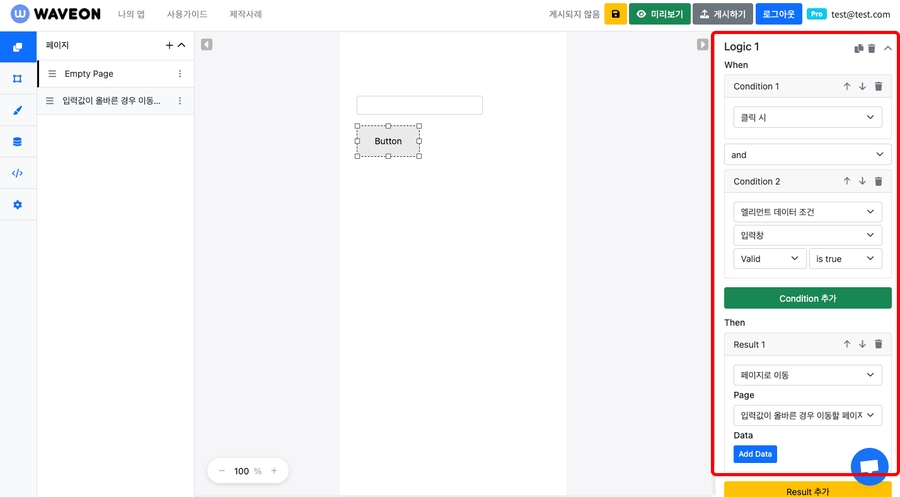Image resolution: width=900 pixels, height=497 pixels.
Task: Click the 게시되지 않음 status text
Action: coord(574,14)
